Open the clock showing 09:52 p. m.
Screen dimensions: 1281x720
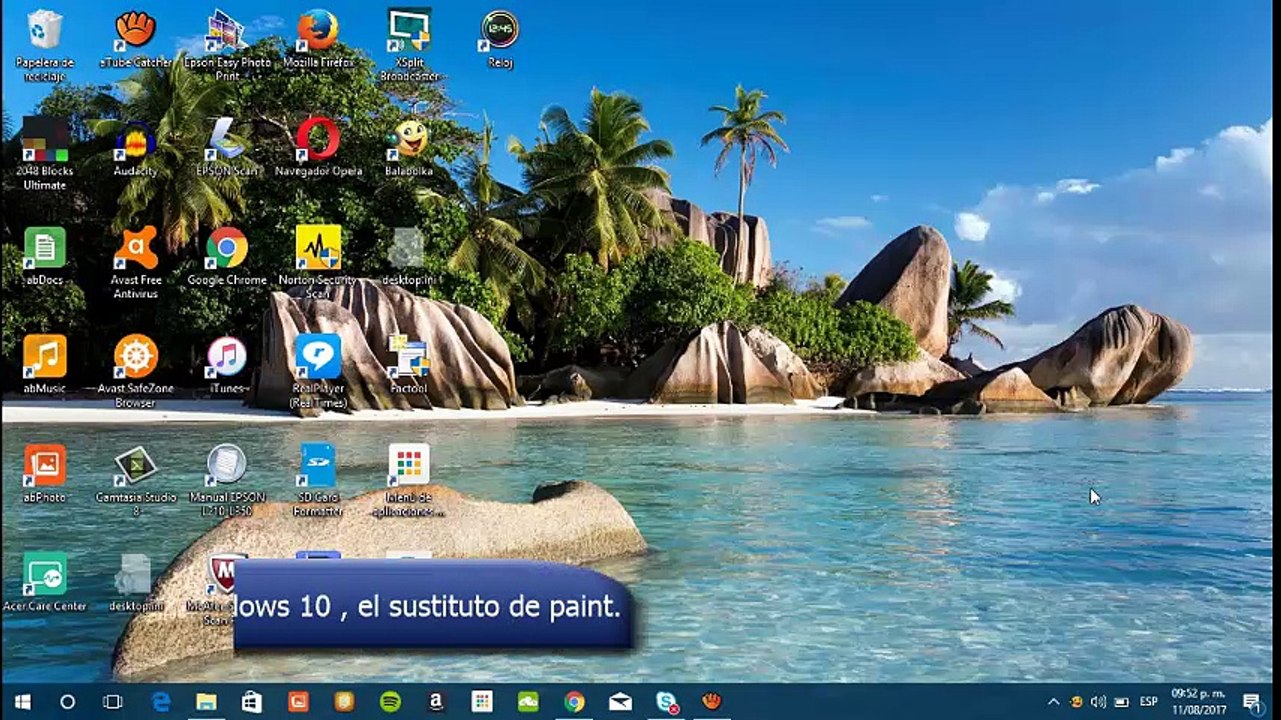1197,702
